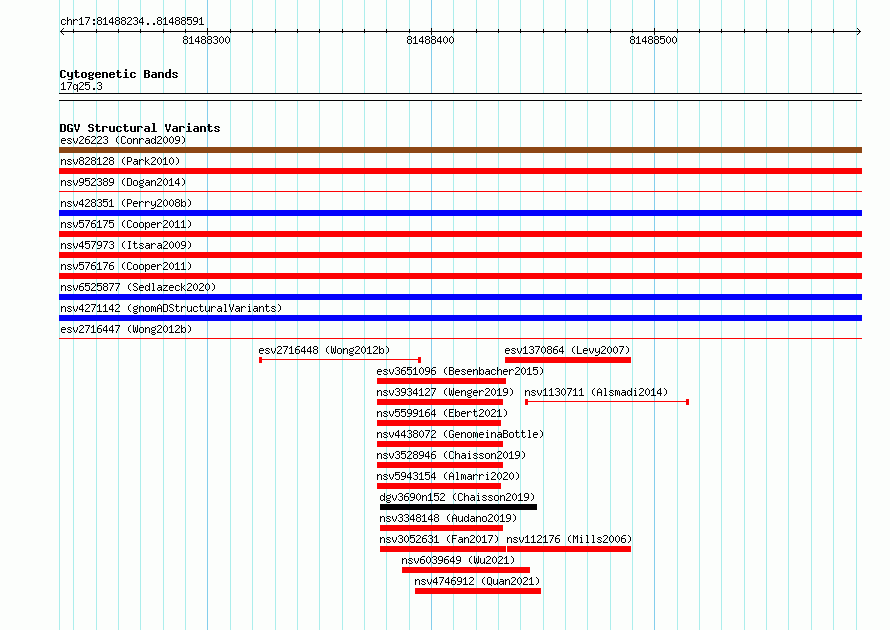Open nsv4438072 (GenomeinaBottle) variant
Image resolution: width=890 pixels, height=630 pixels.
point(460,434)
